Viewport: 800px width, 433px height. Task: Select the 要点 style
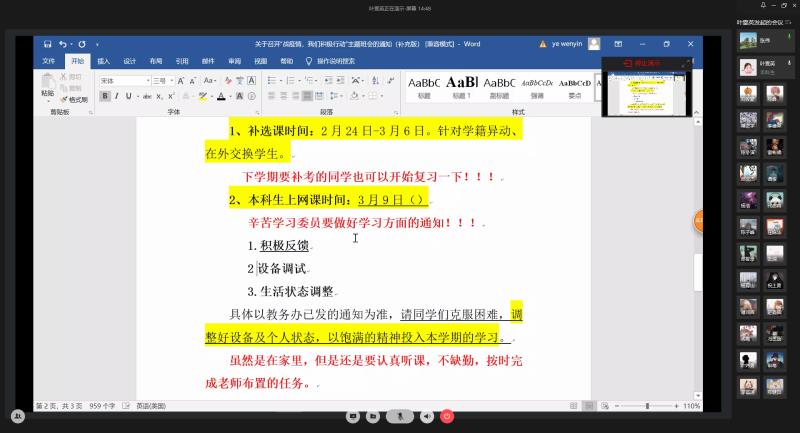click(x=574, y=87)
